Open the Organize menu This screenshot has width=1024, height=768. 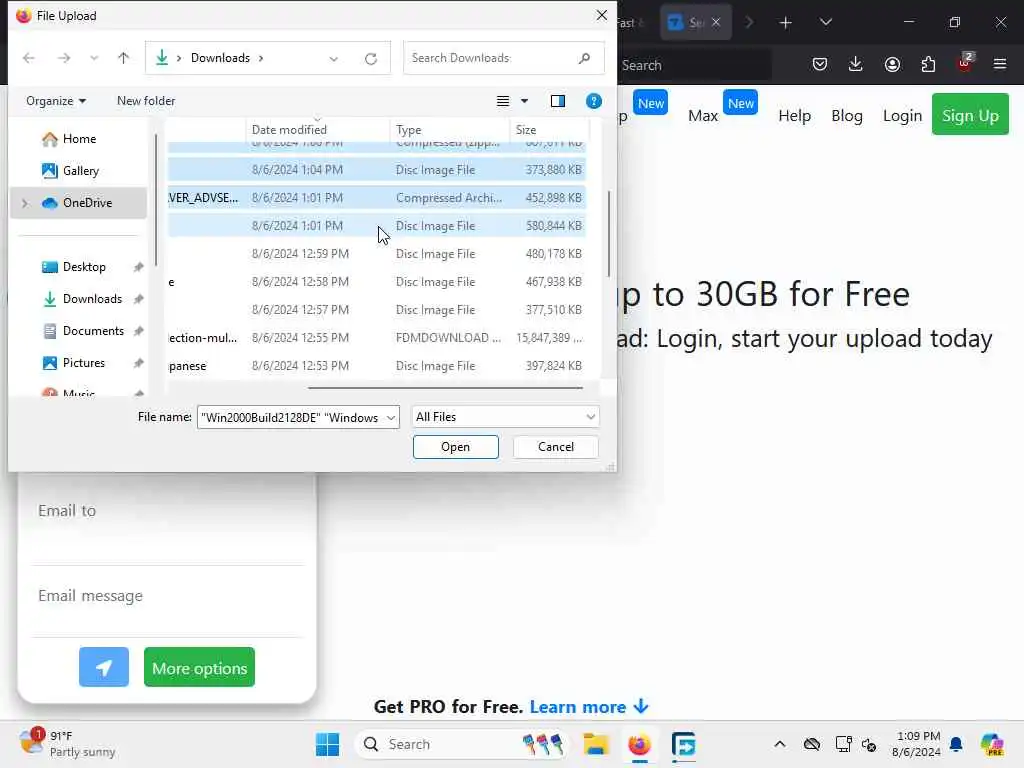click(56, 101)
